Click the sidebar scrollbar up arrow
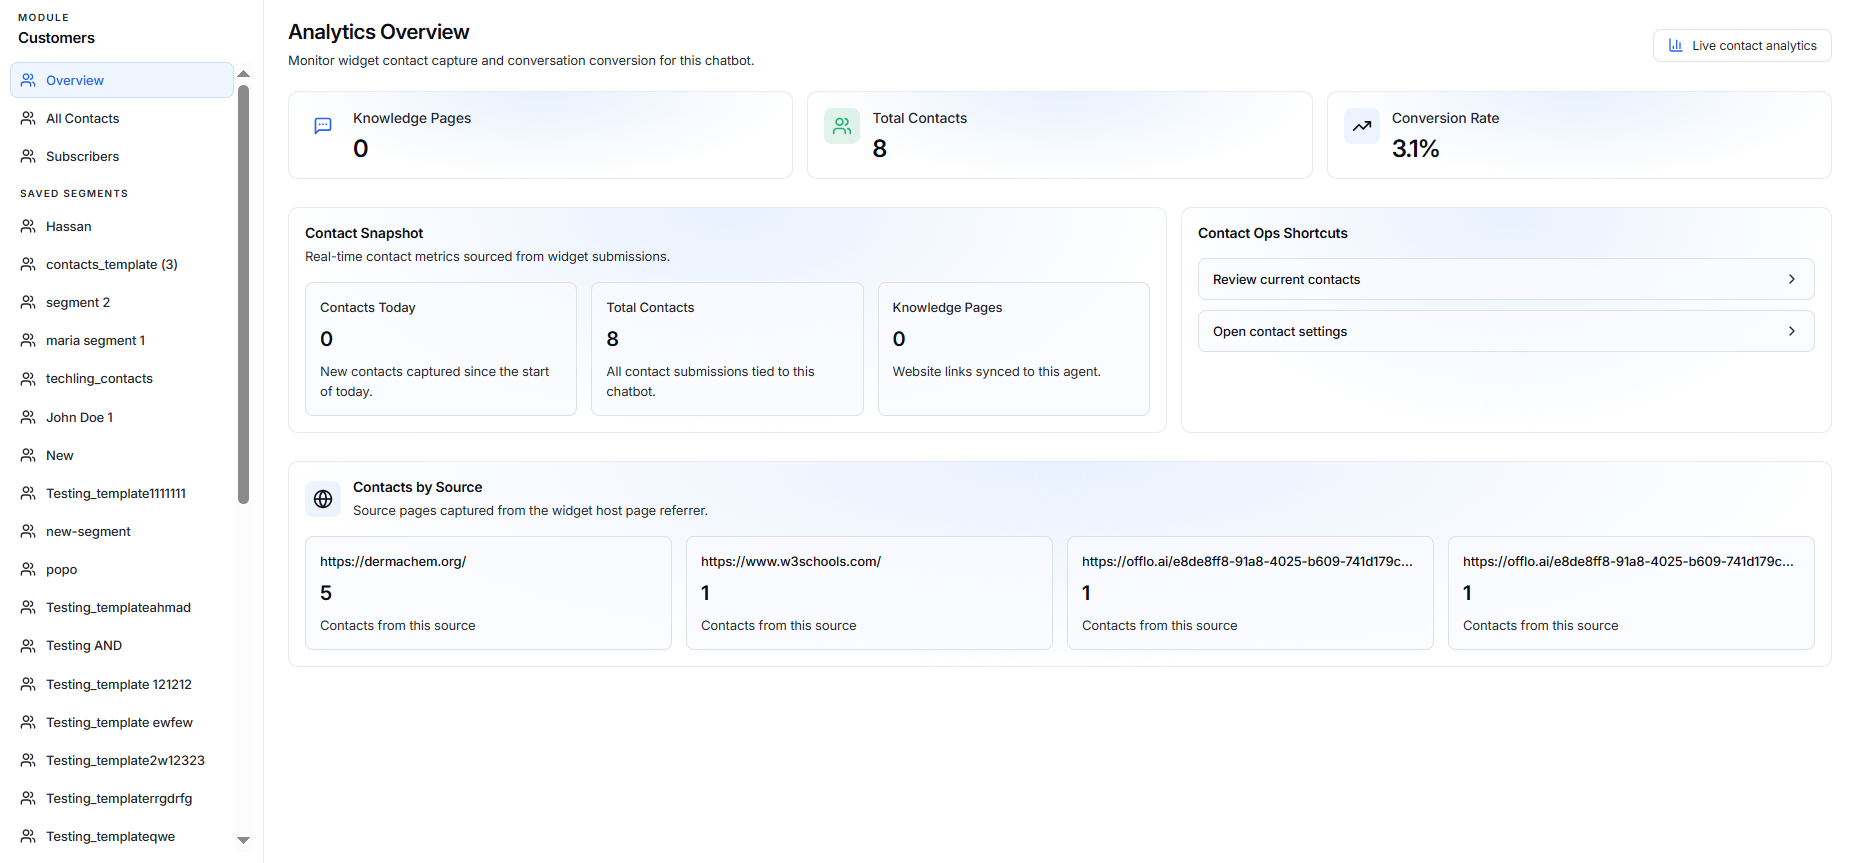 tap(243, 74)
